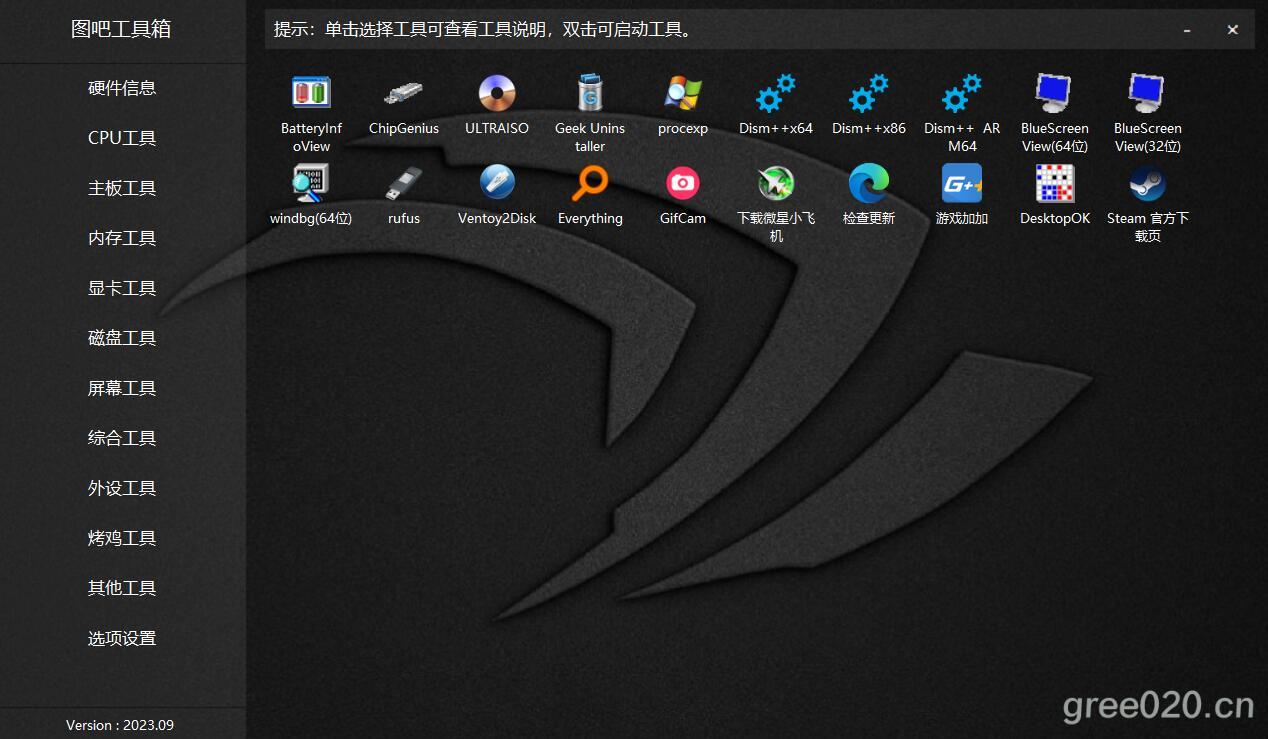Viewport: 1268px width, 739px height.
Task: Click the Everything search icon
Action: [x=590, y=184]
